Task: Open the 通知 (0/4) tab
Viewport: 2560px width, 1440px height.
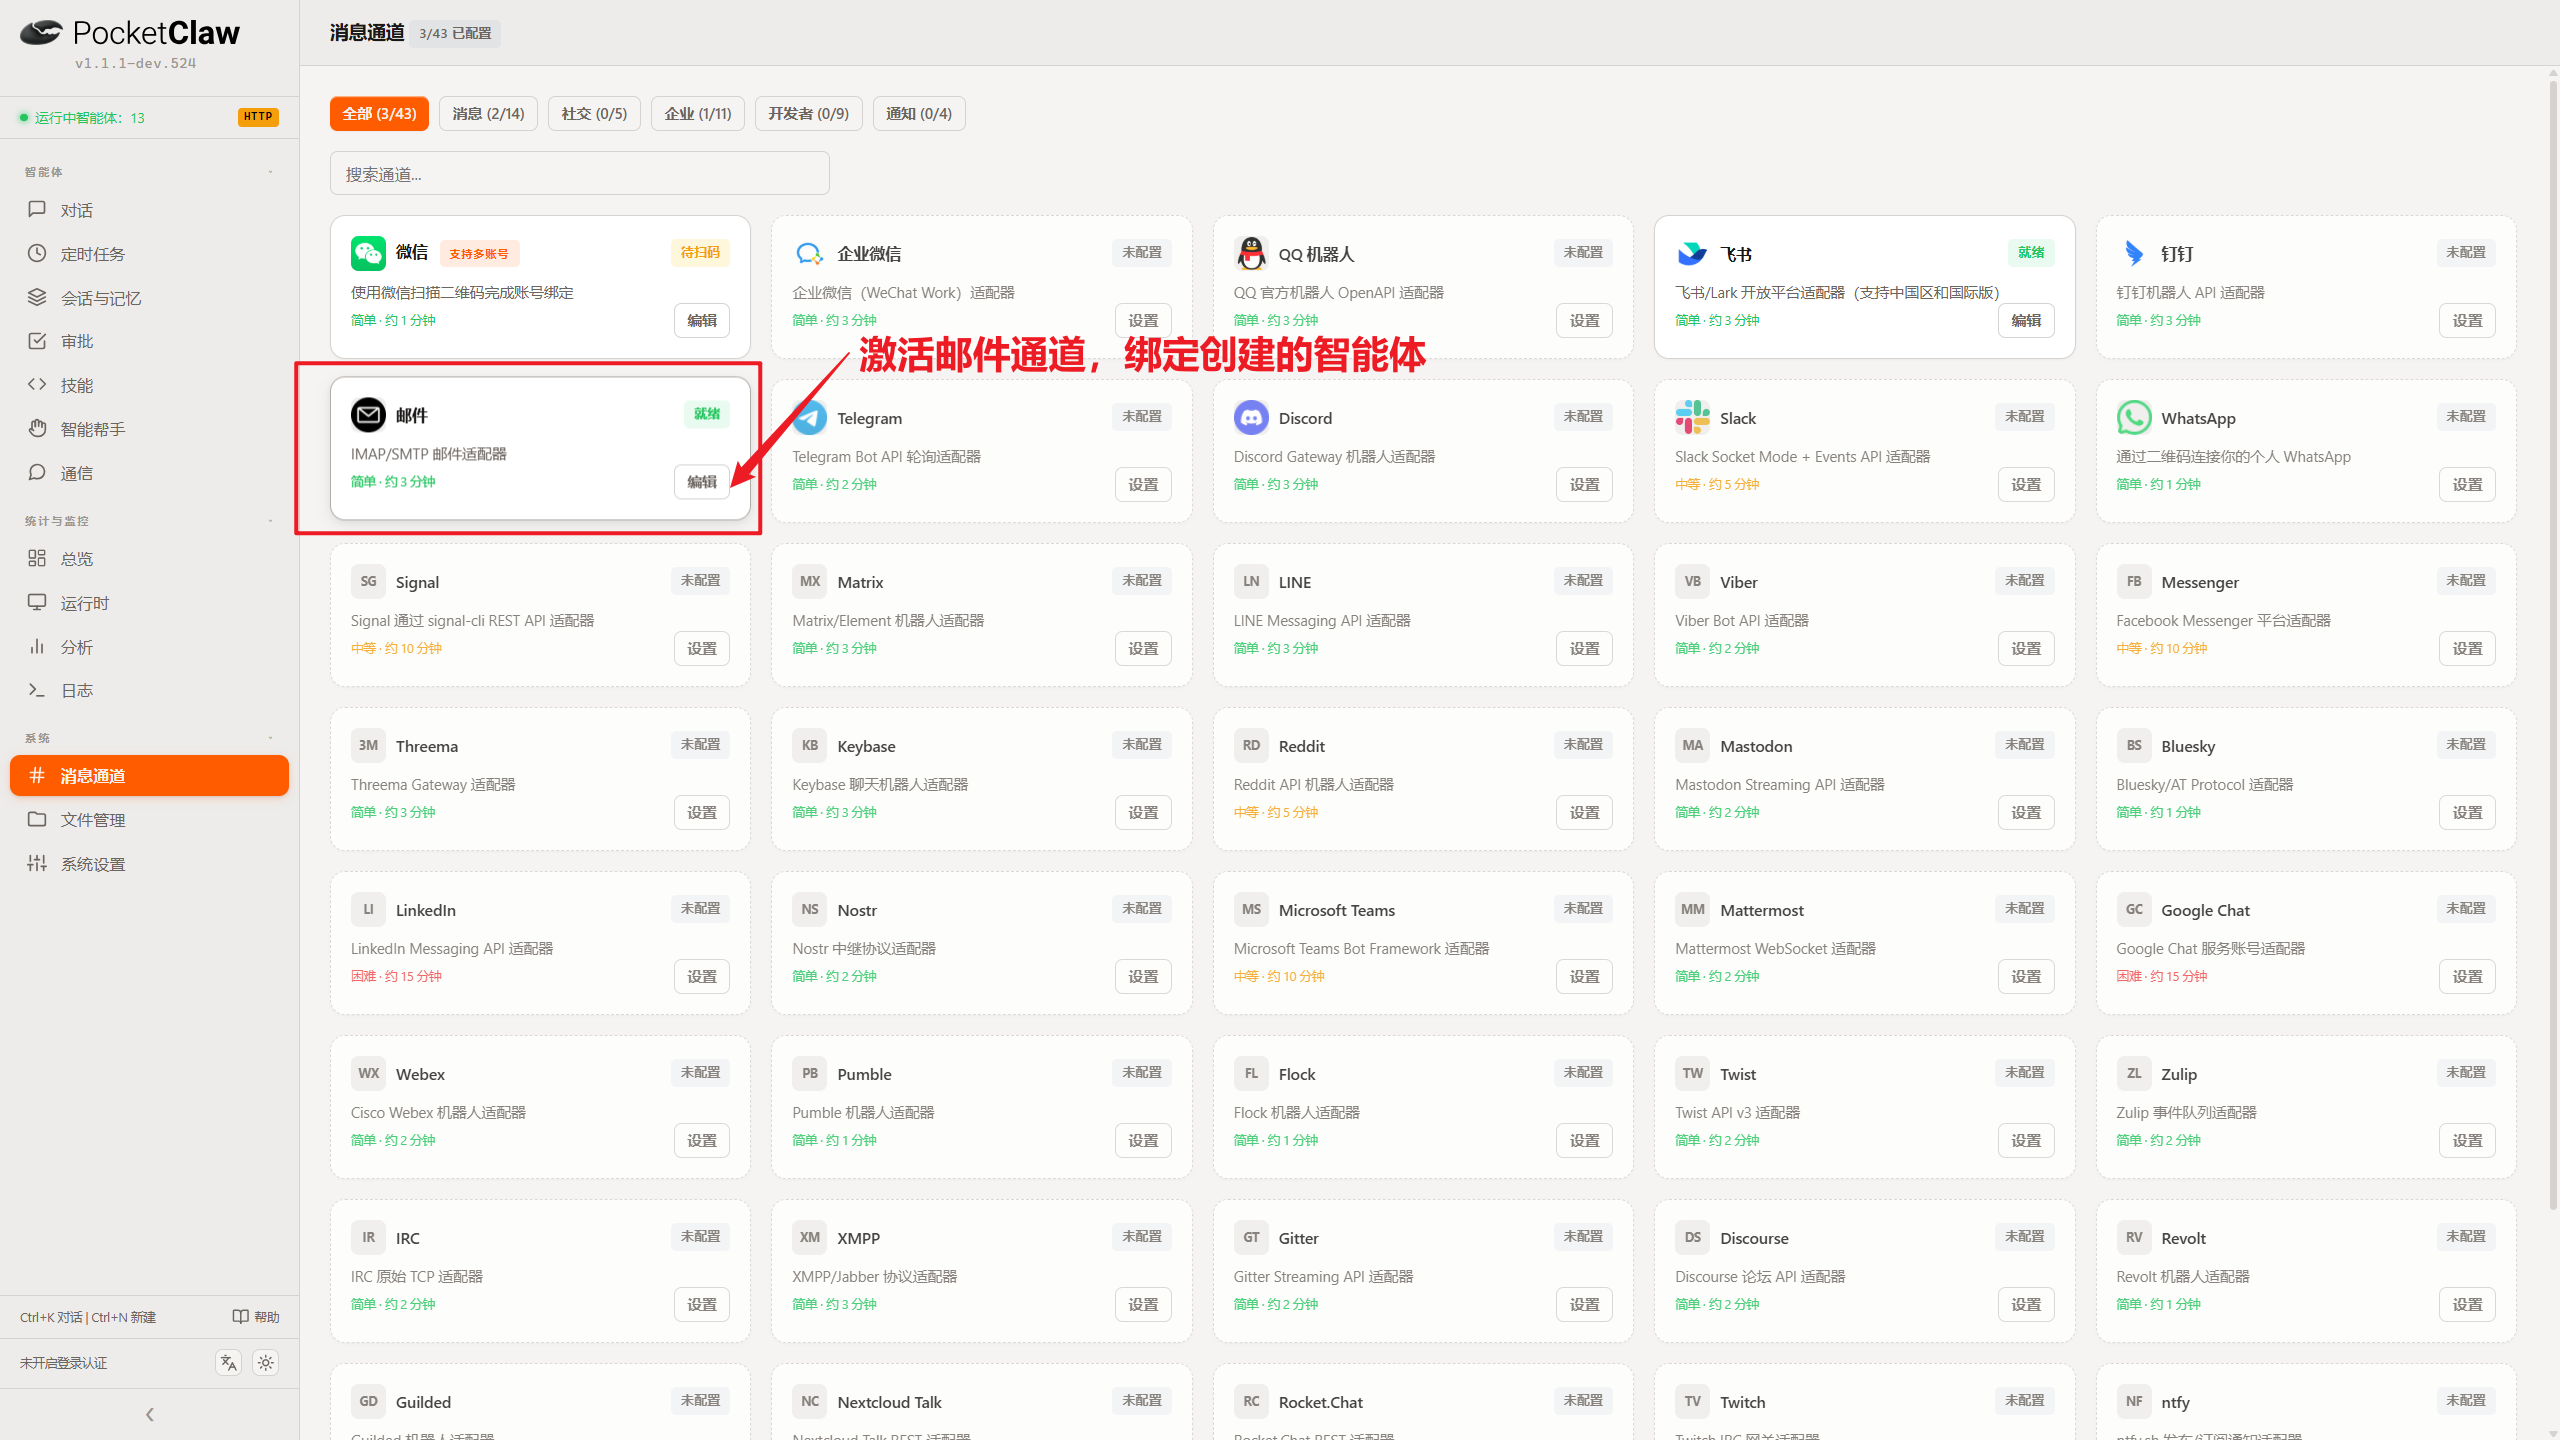Action: 919,114
